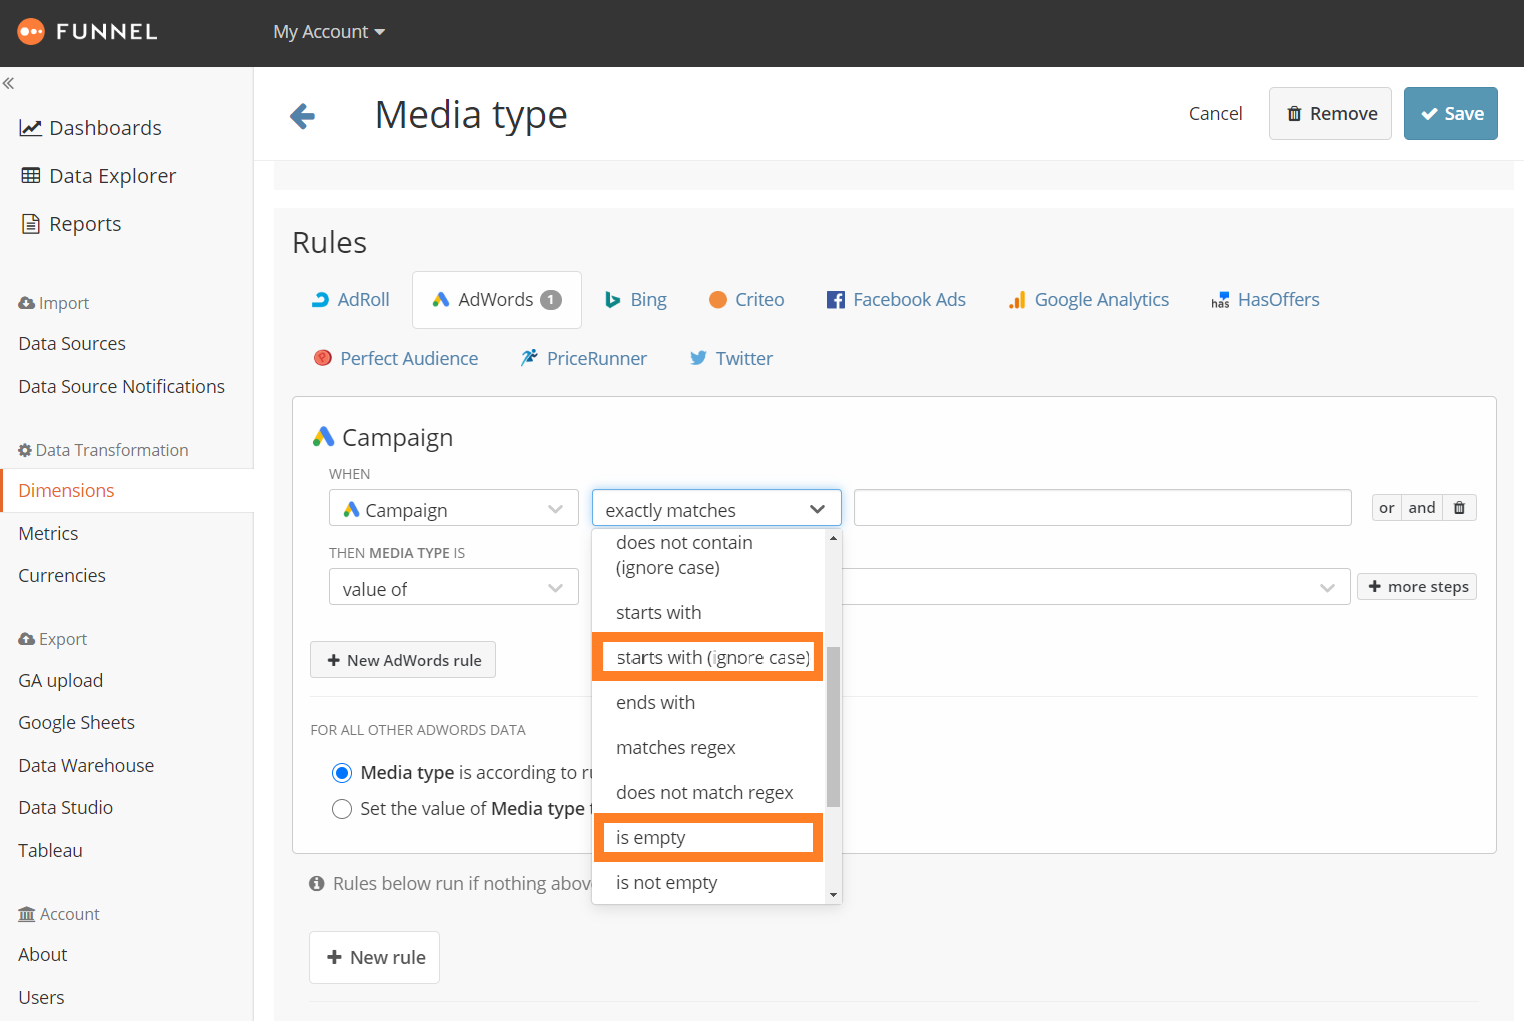Open the My Account dropdown

click(329, 32)
